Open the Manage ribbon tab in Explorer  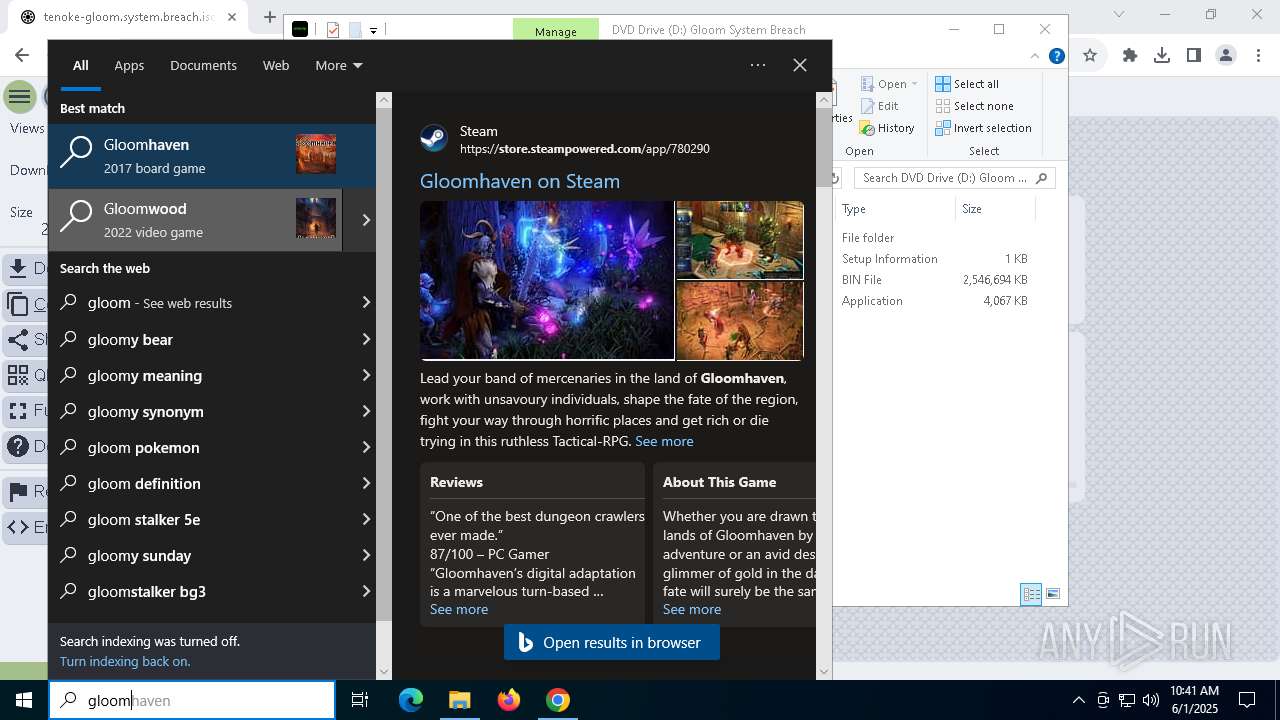[555, 31]
